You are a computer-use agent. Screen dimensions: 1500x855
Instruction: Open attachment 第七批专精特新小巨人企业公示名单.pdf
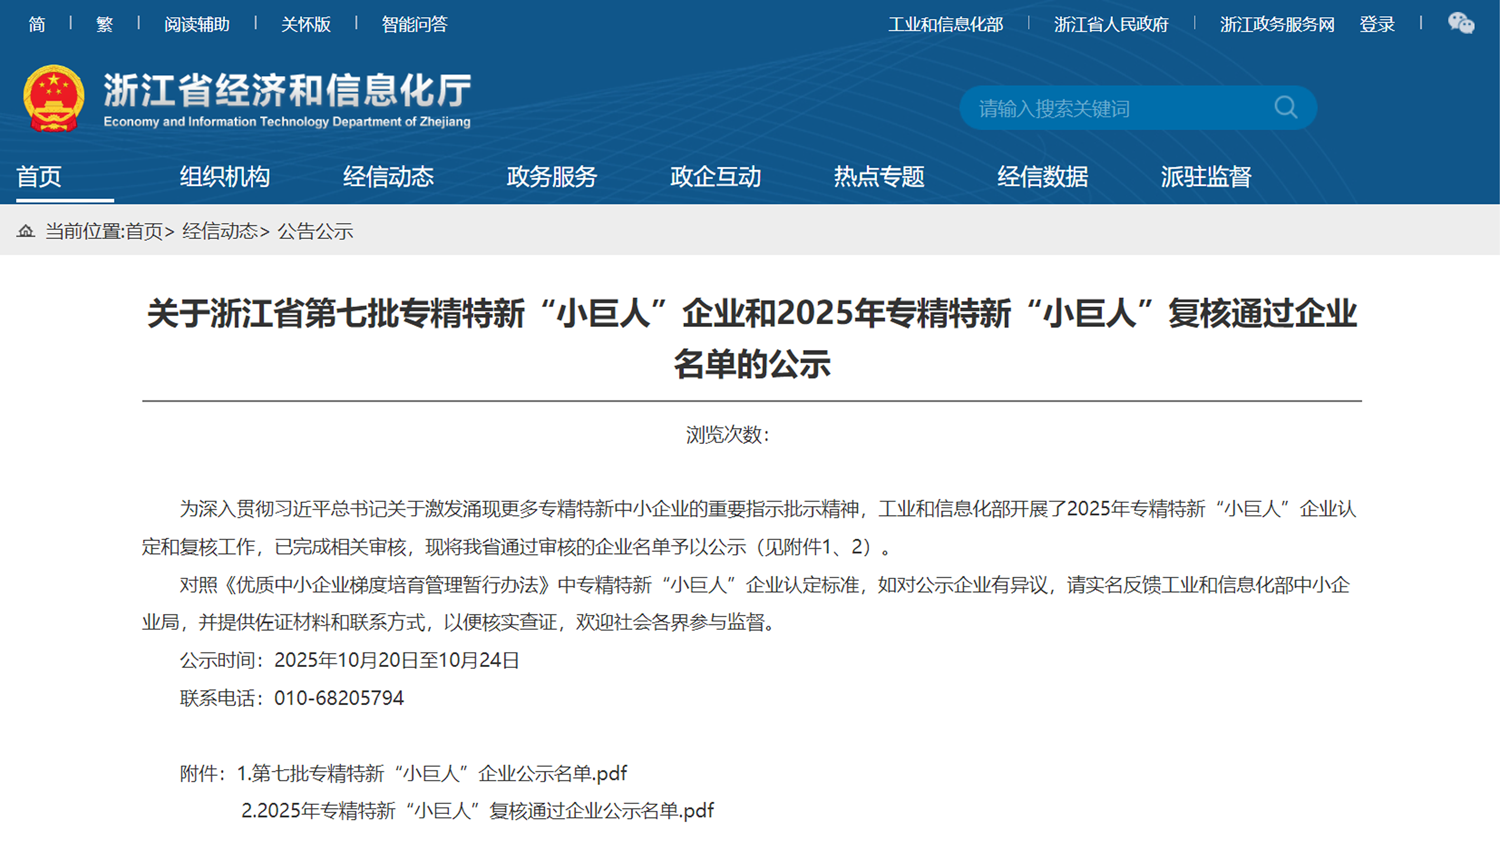coord(432,773)
